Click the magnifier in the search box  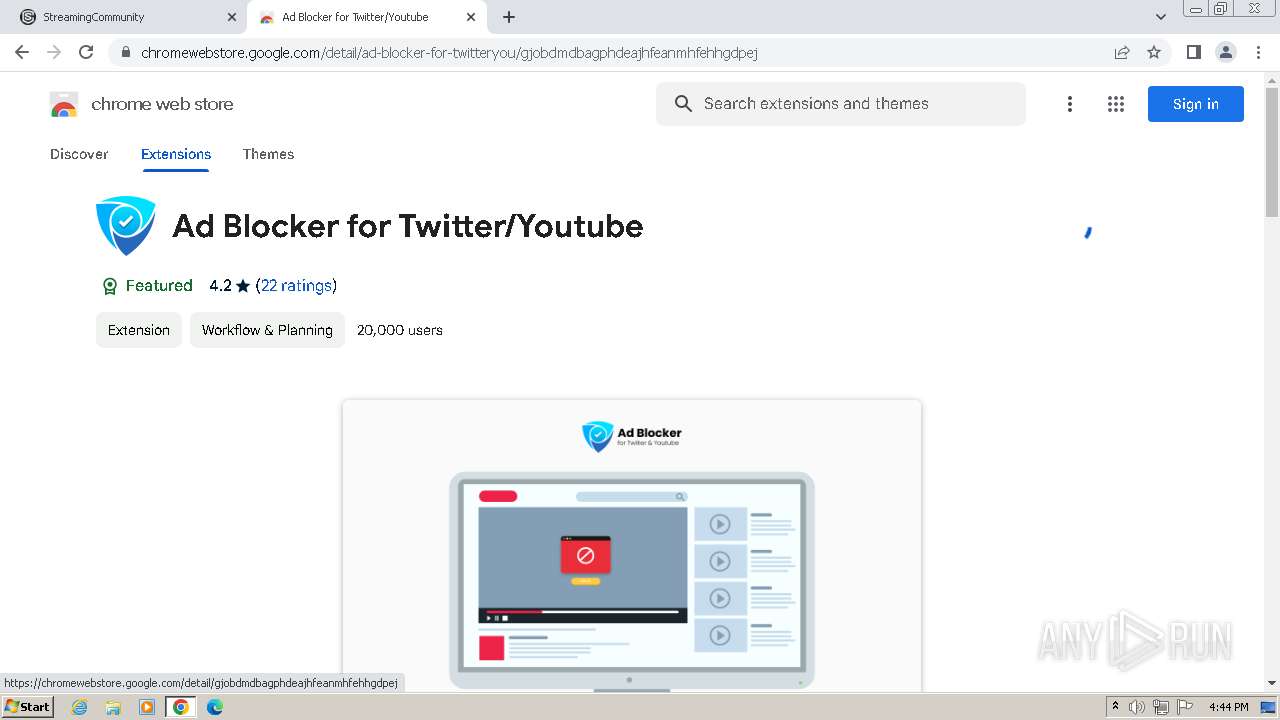[x=683, y=104]
